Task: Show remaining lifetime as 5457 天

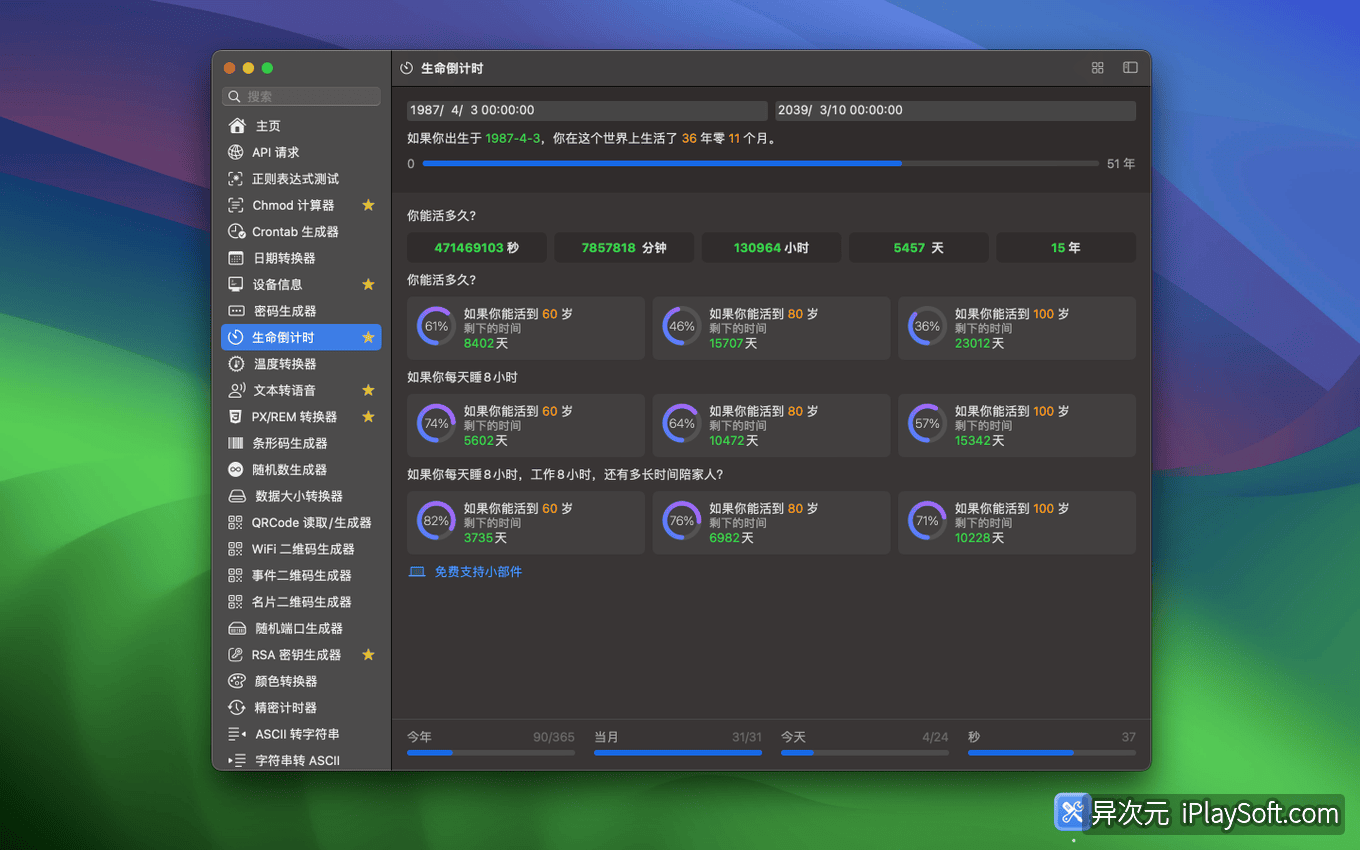Action: (918, 247)
